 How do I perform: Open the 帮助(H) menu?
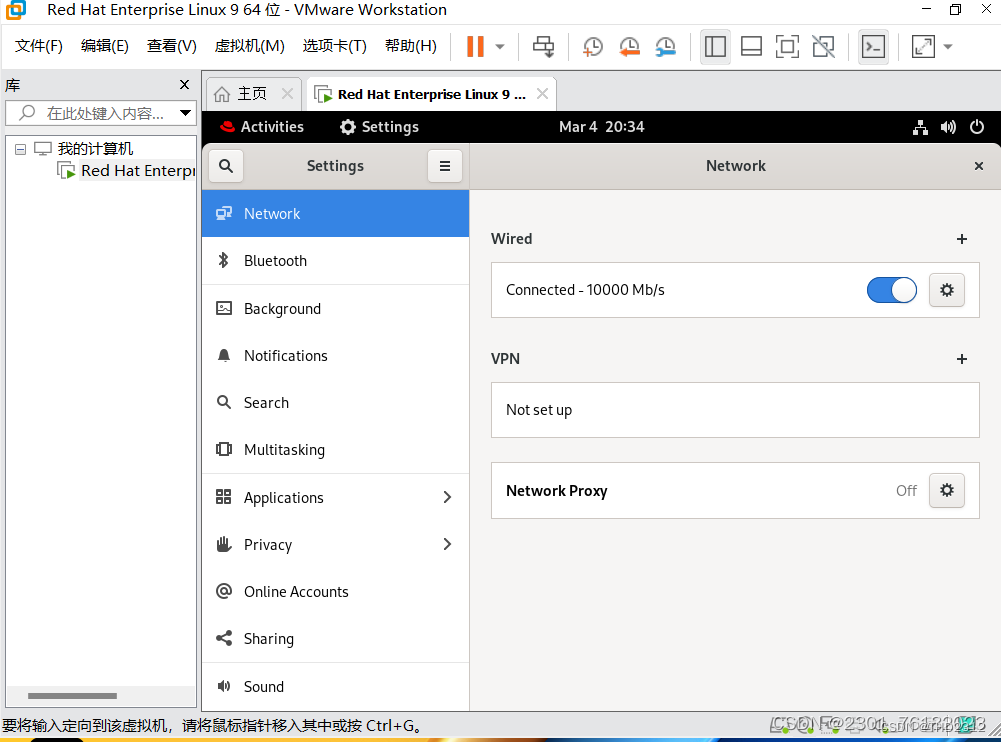(411, 46)
